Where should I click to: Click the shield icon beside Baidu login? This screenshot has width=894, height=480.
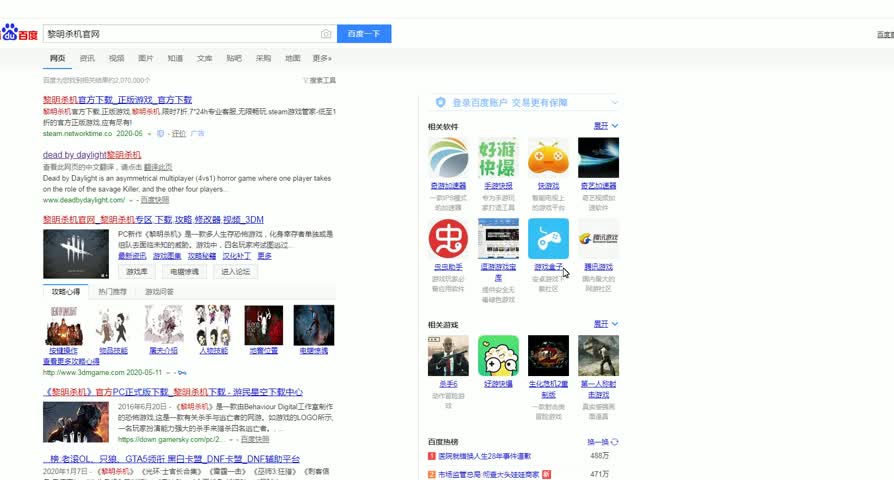pyautogui.click(x=440, y=102)
